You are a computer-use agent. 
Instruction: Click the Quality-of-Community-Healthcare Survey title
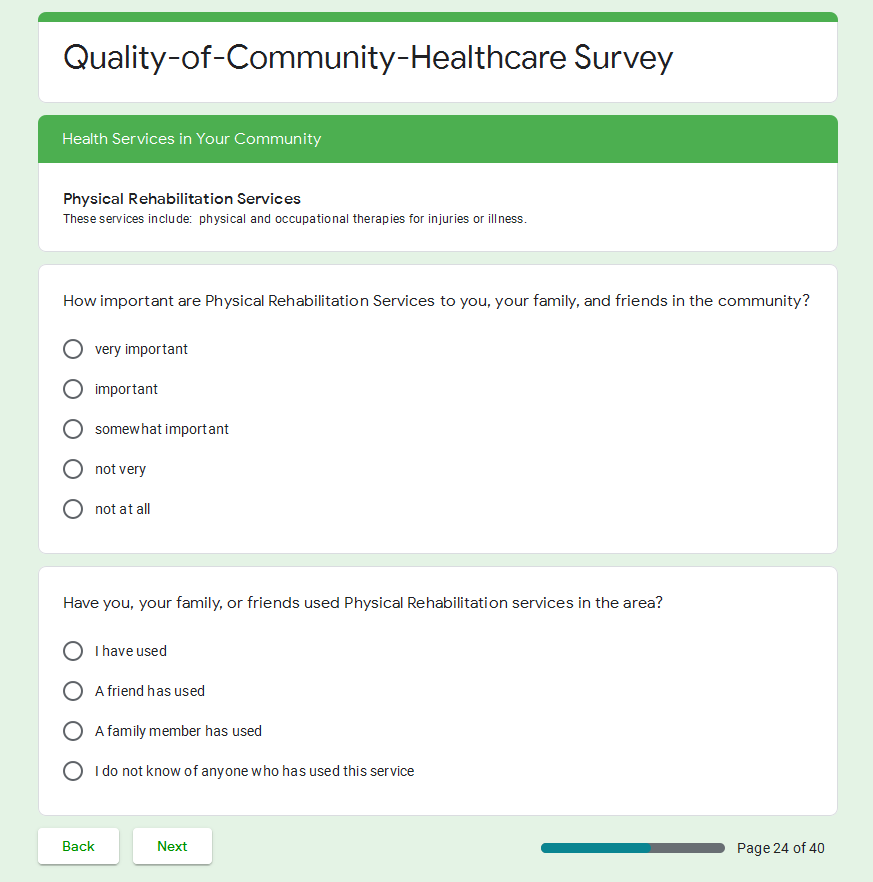click(368, 58)
